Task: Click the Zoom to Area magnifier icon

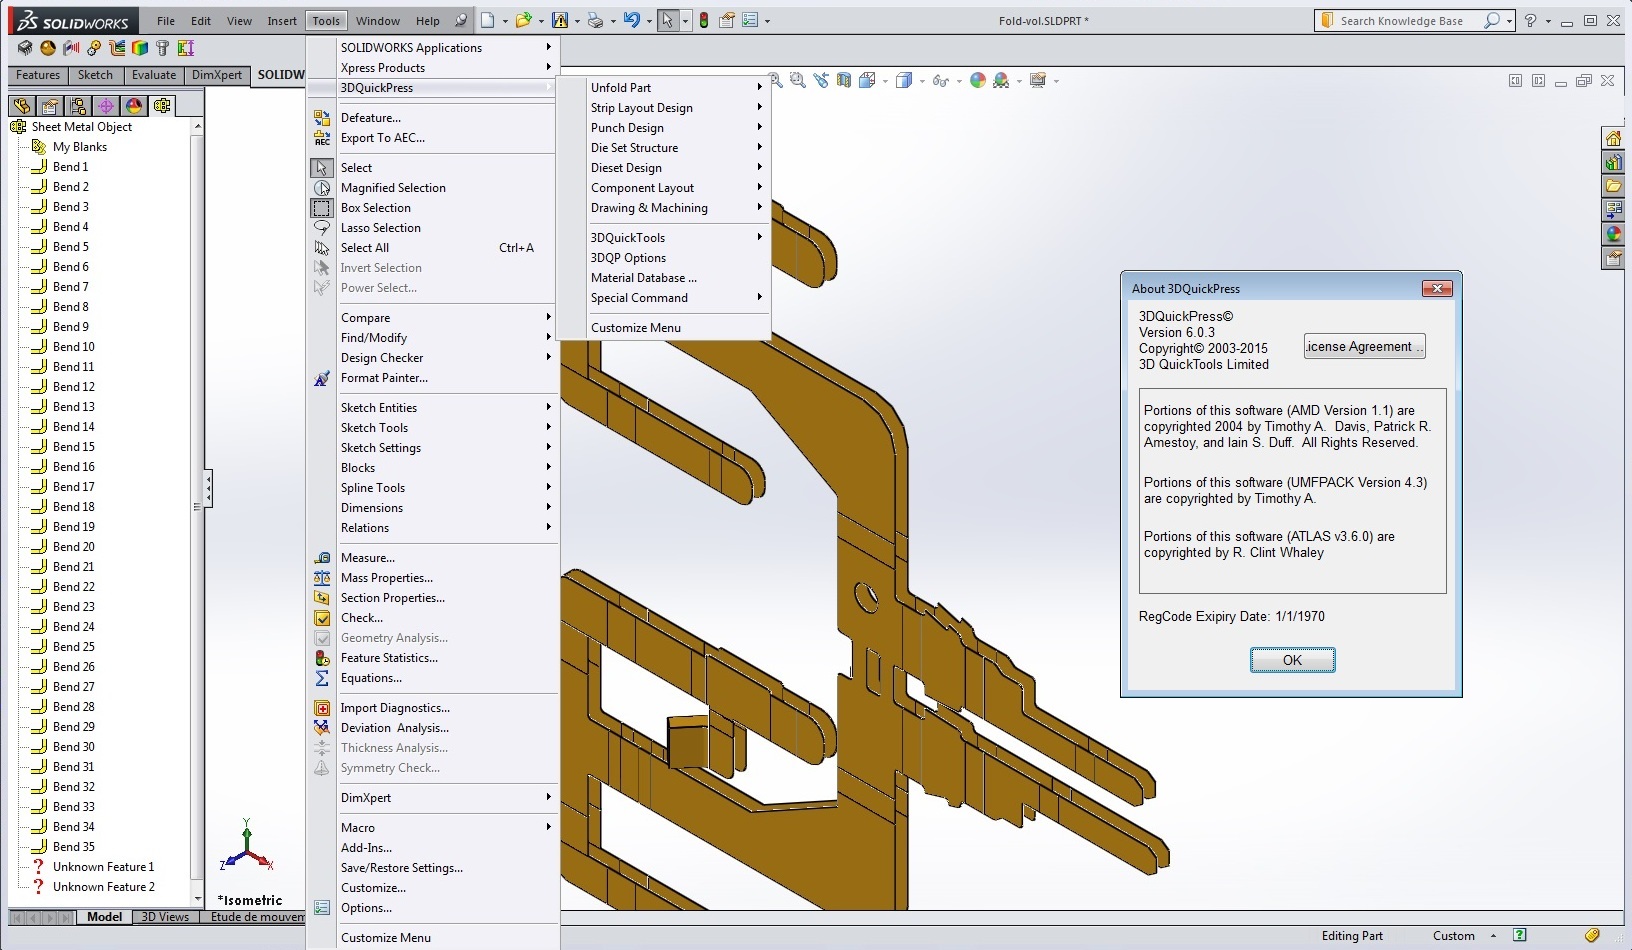Action: tap(797, 80)
